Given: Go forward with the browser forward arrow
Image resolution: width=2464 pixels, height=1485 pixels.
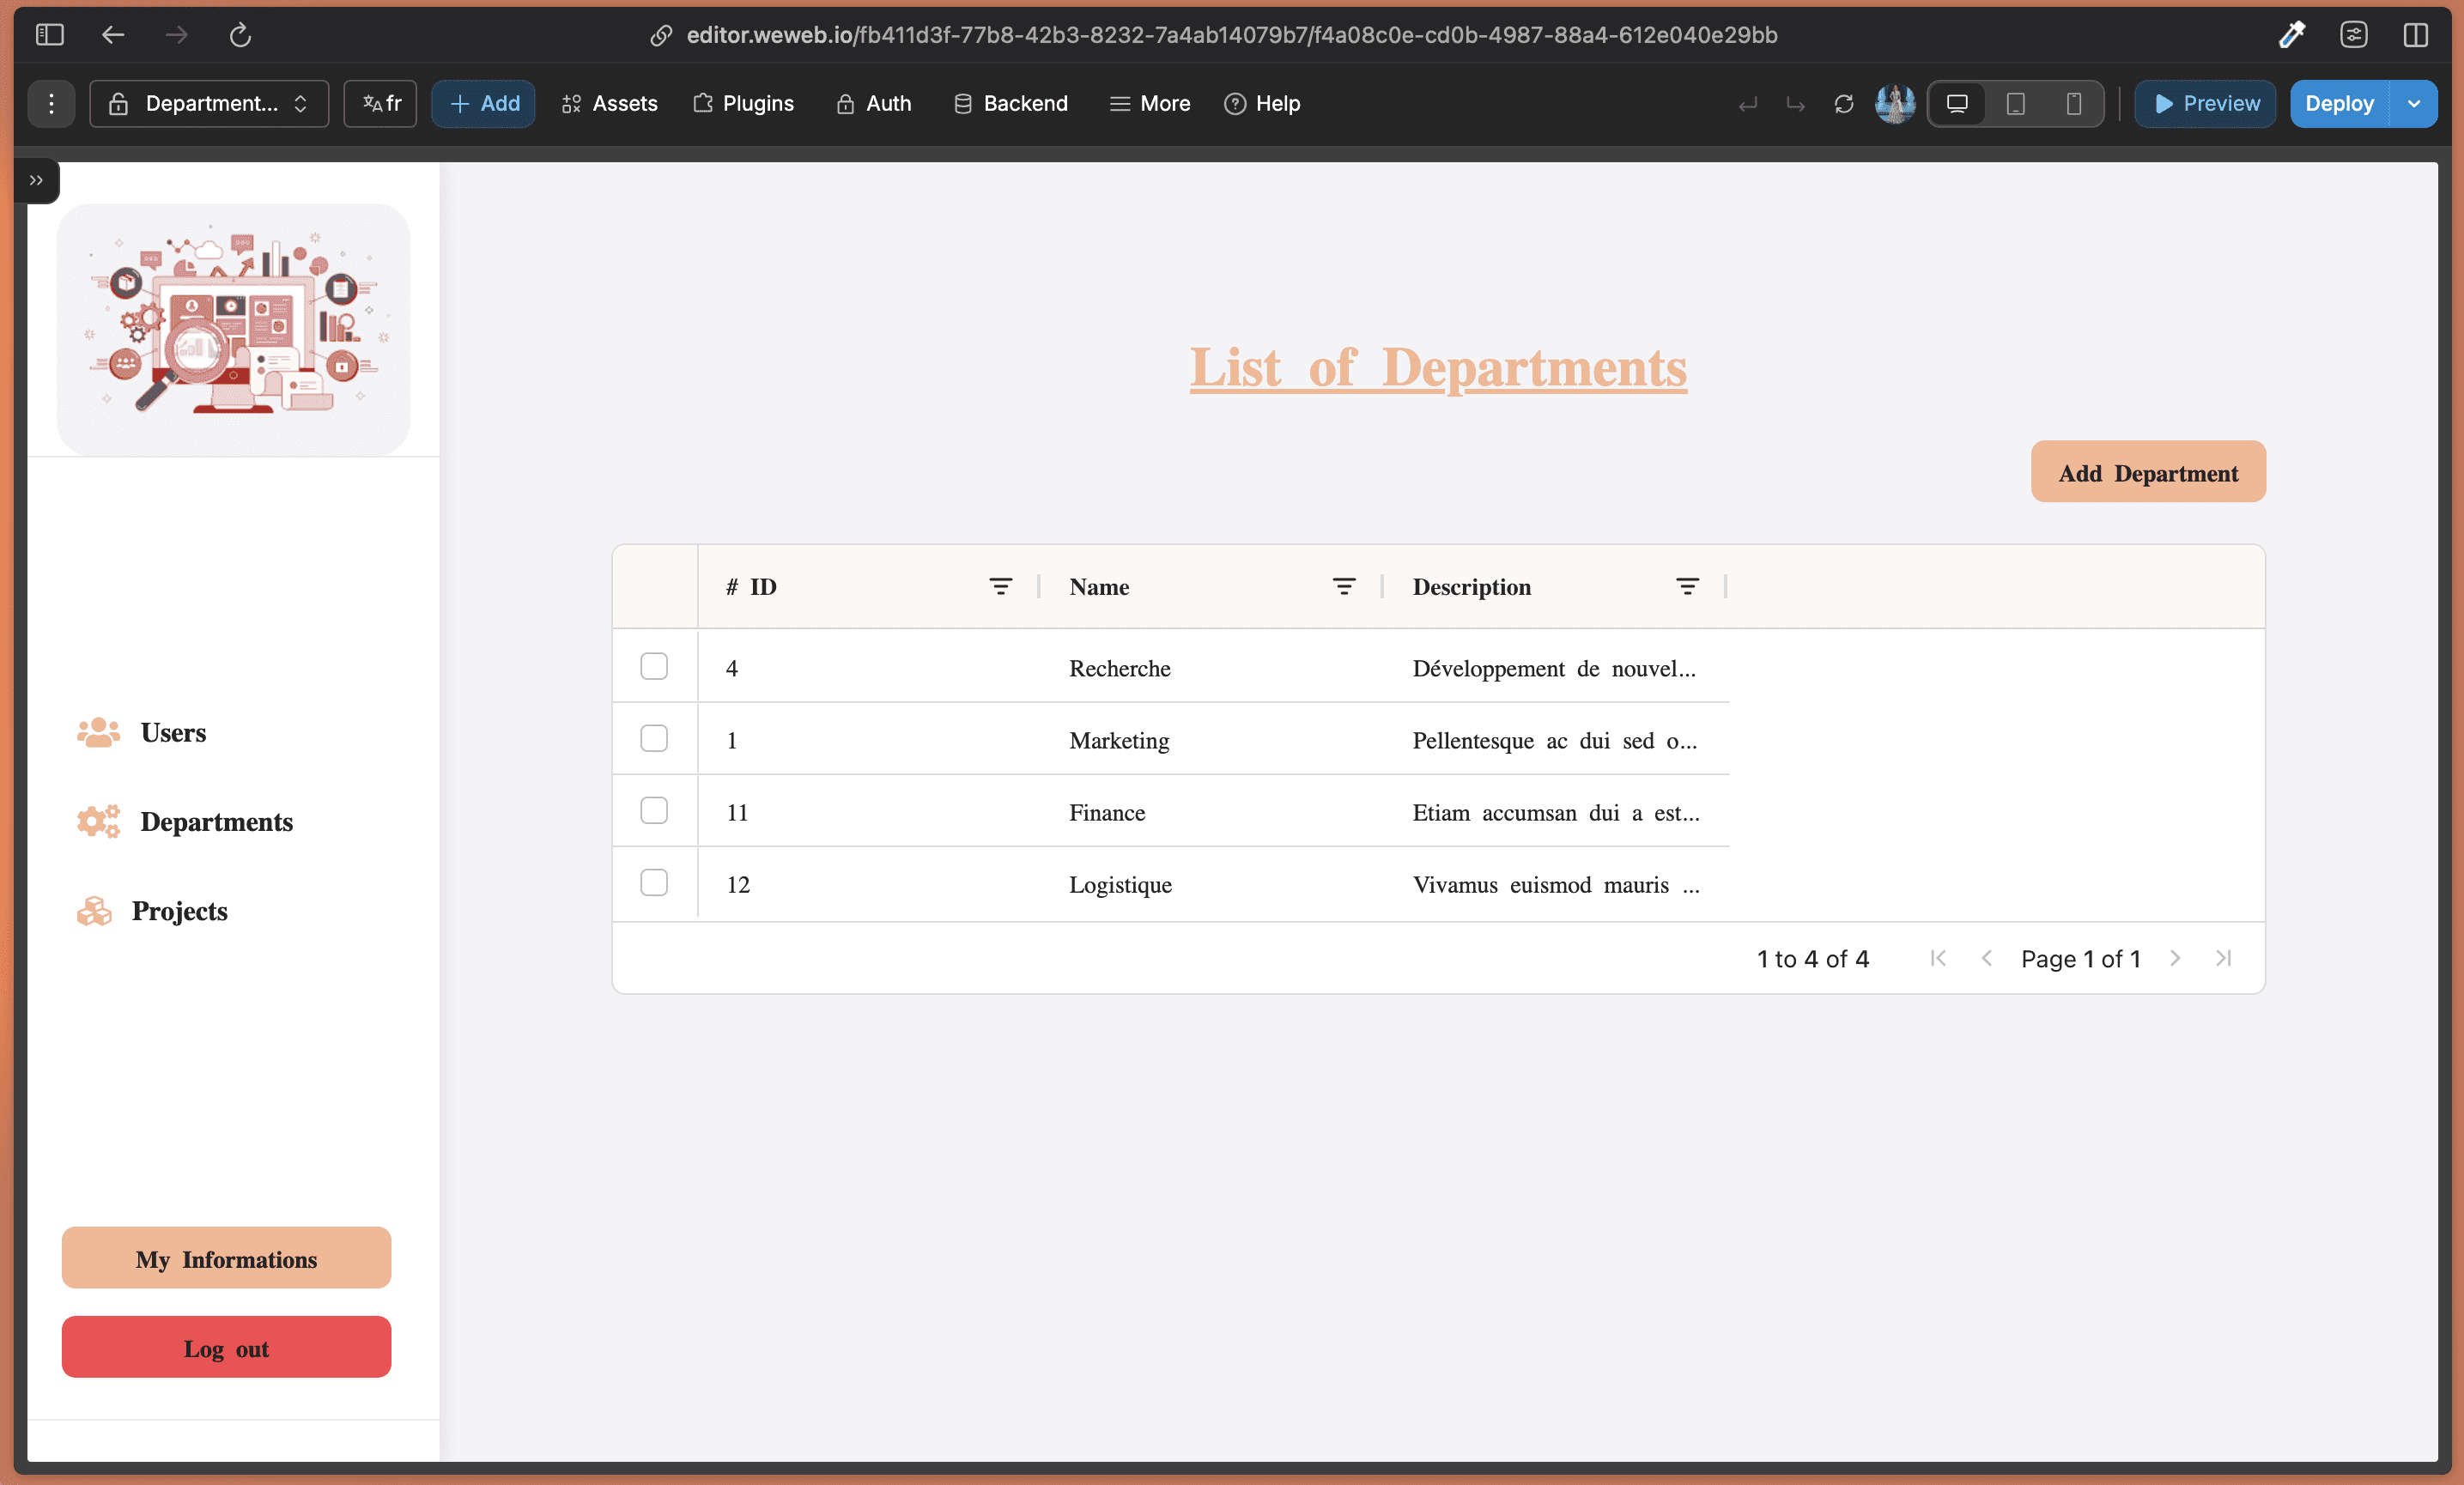Looking at the screenshot, I should [177, 35].
